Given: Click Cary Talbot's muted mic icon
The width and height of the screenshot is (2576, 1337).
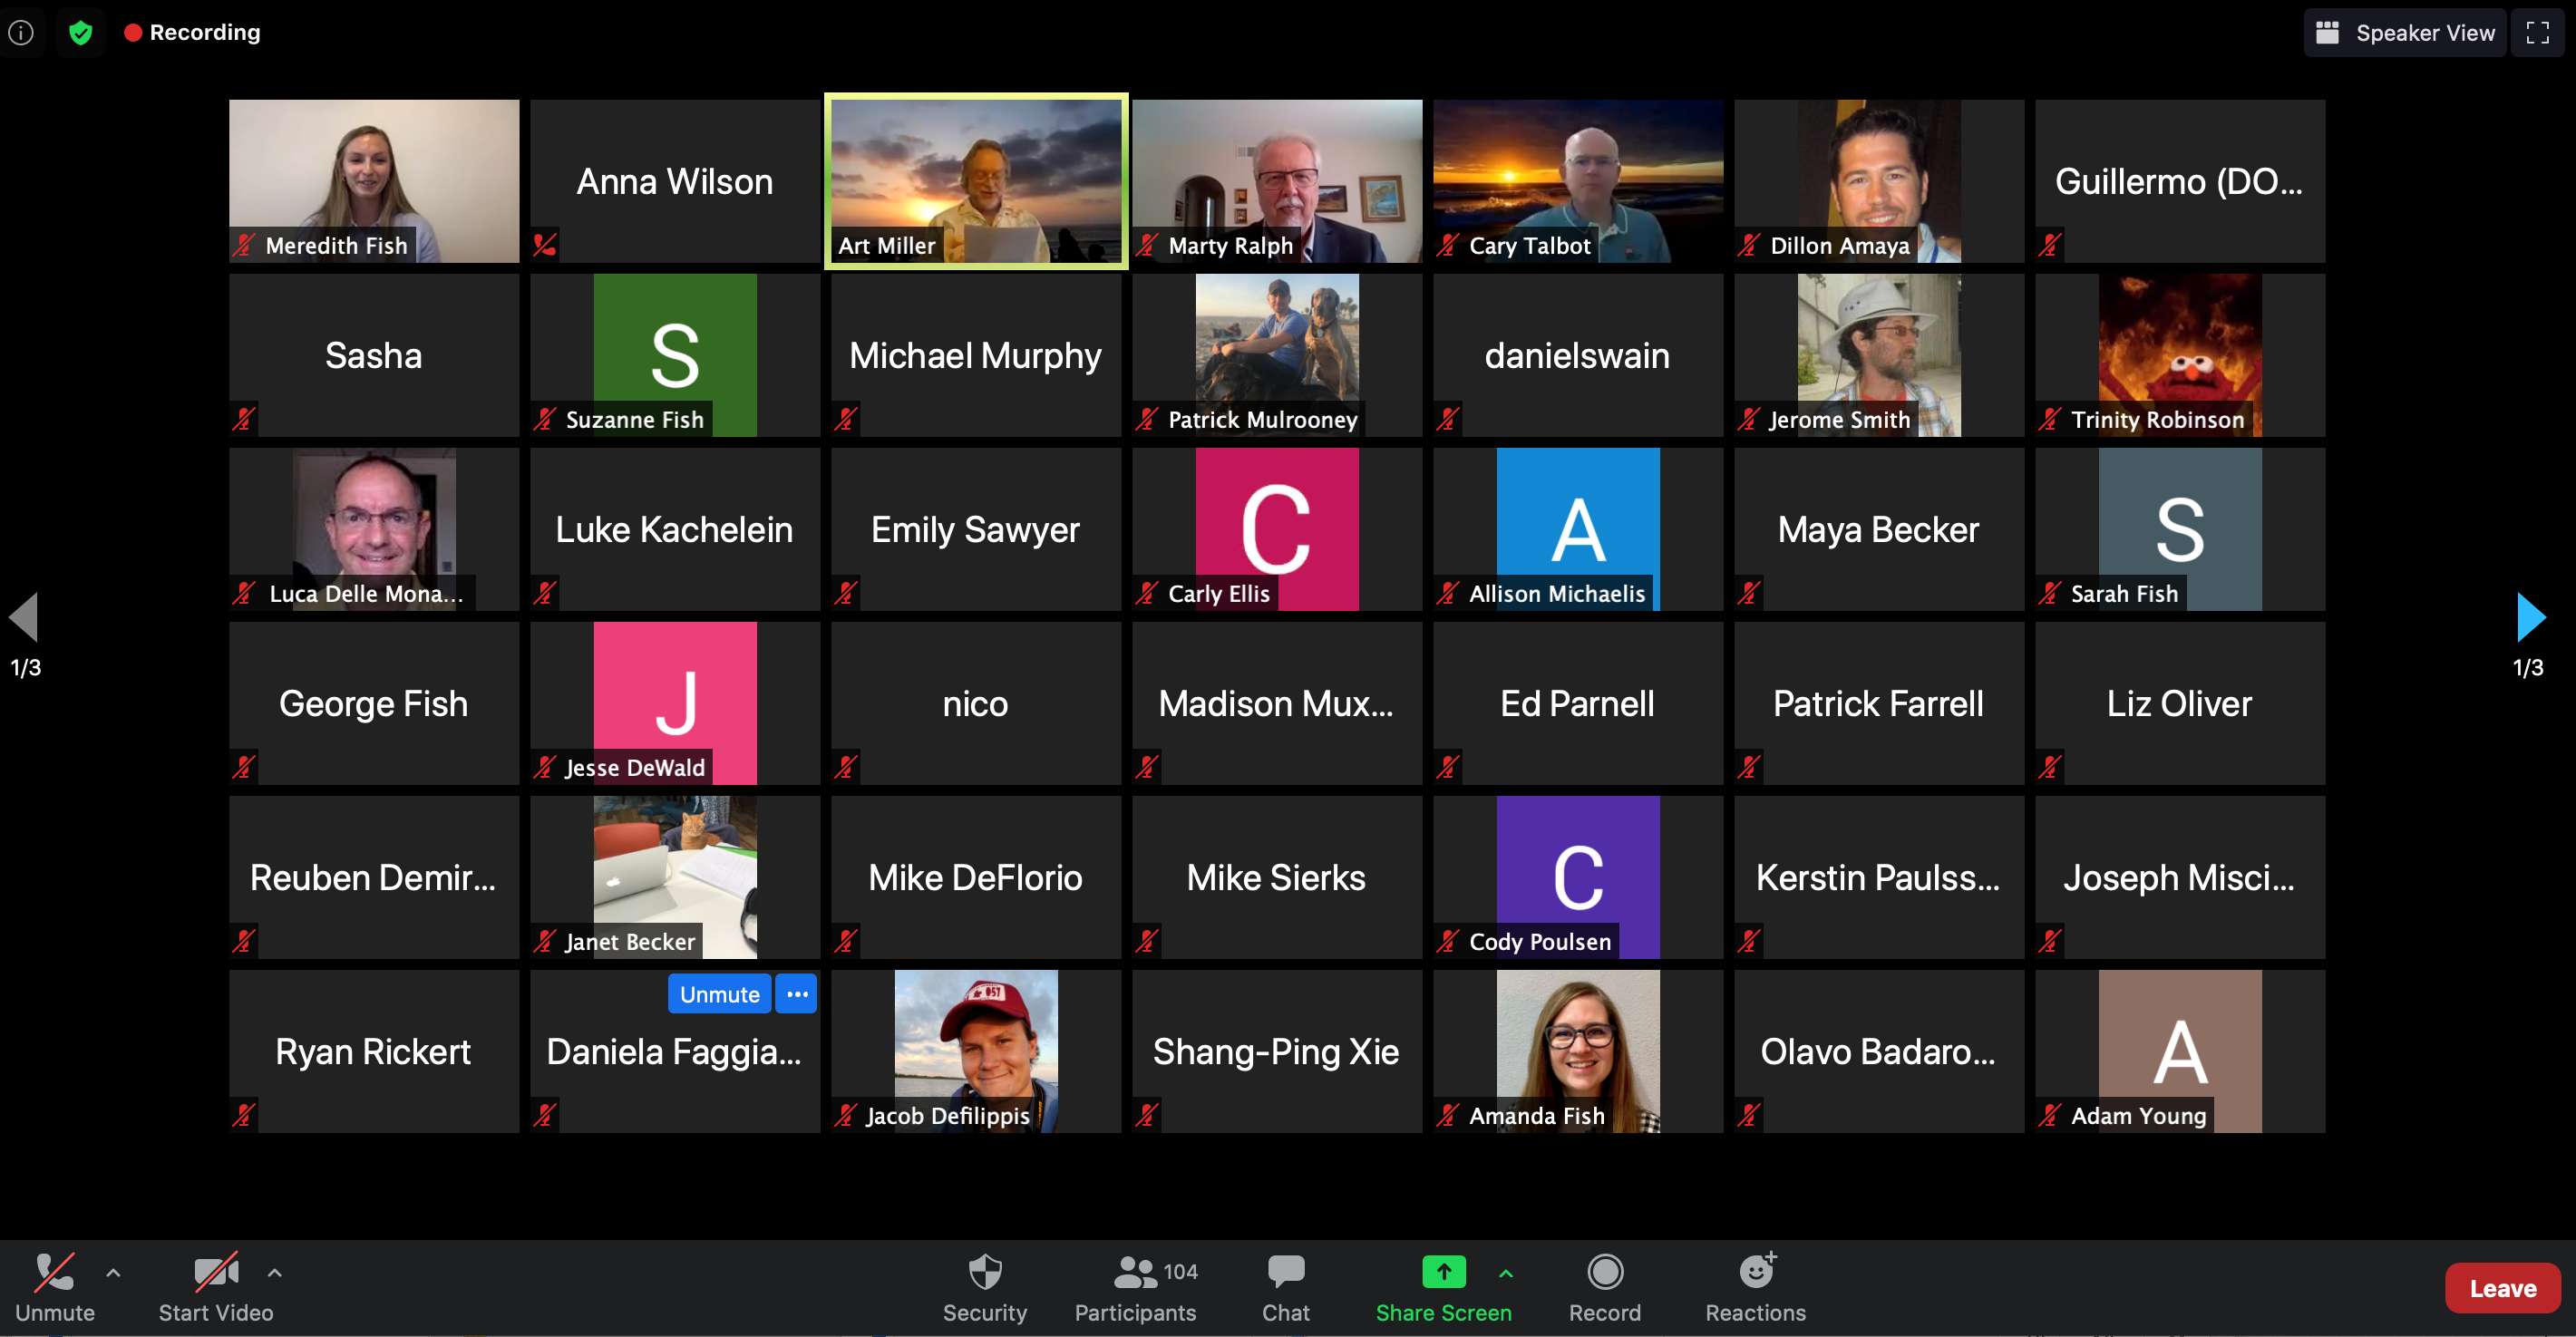Looking at the screenshot, I should pyautogui.click(x=1448, y=245).
